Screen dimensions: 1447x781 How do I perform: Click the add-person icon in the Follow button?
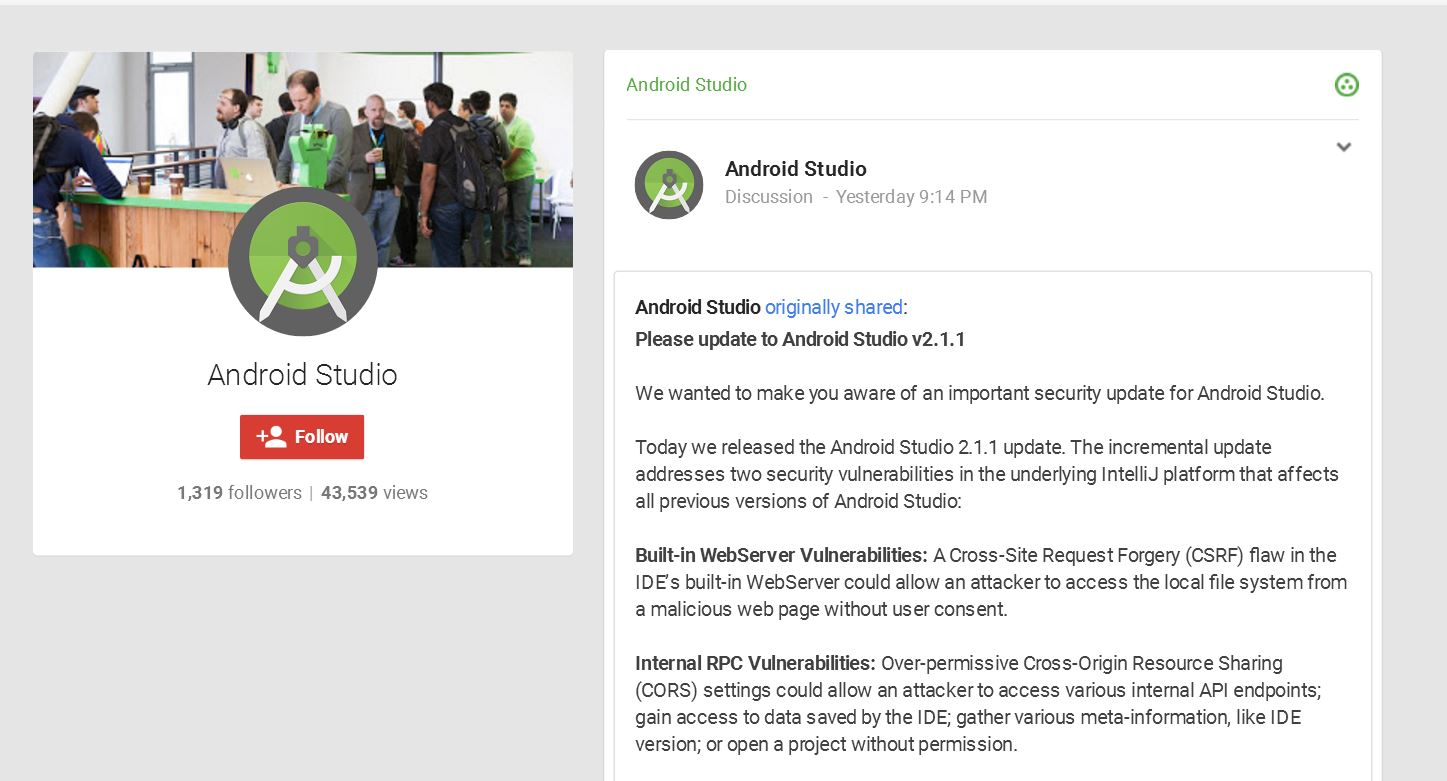271,437
